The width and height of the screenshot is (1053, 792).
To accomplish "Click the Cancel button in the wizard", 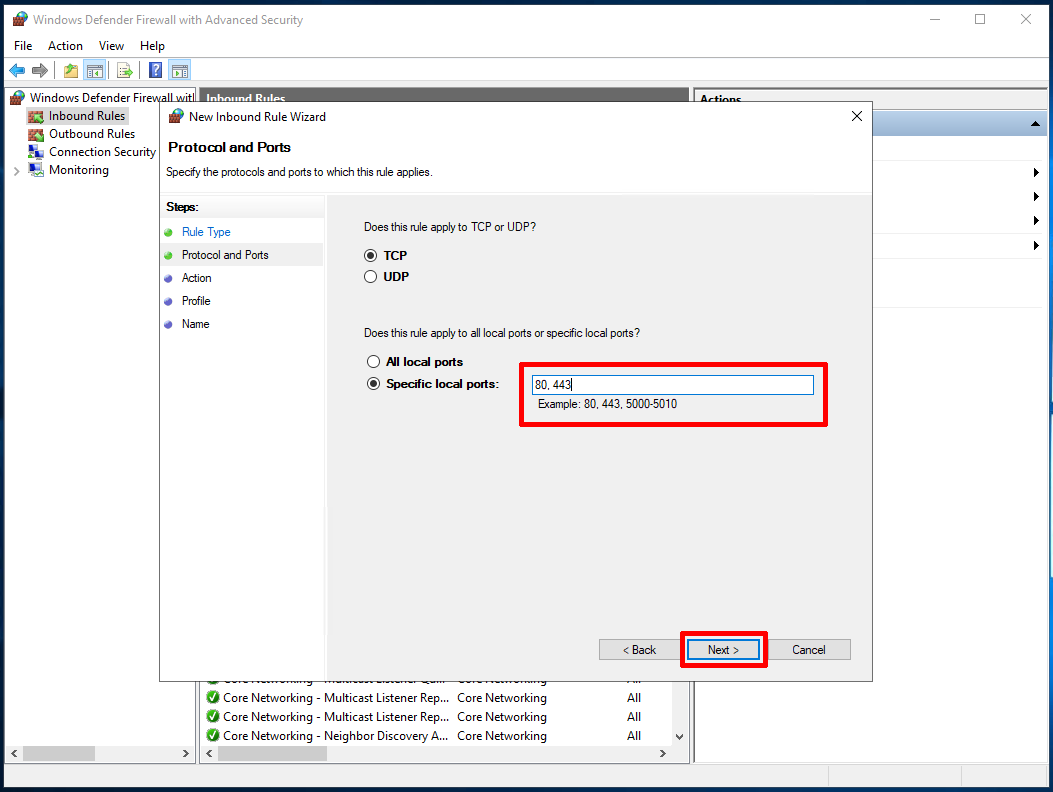I will pos(809,650).
